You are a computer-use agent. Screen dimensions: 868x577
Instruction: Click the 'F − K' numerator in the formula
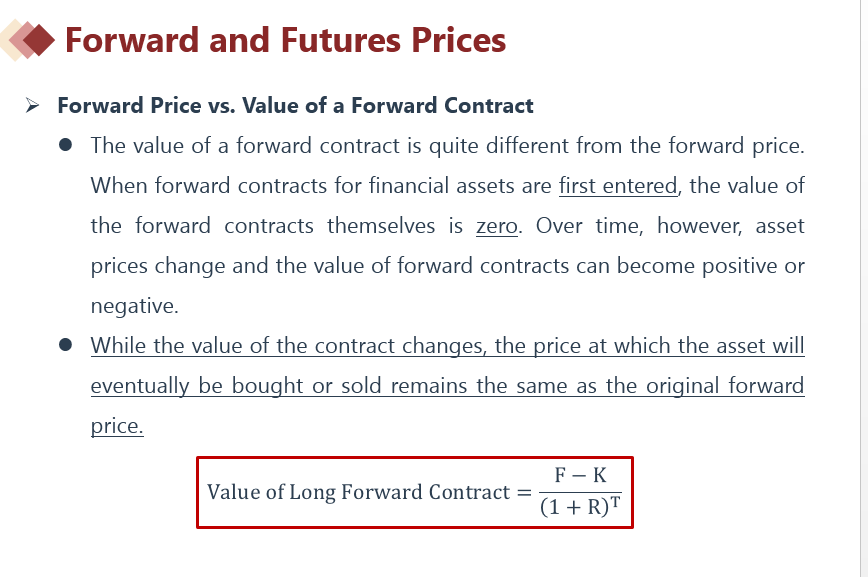pos(580,475)
